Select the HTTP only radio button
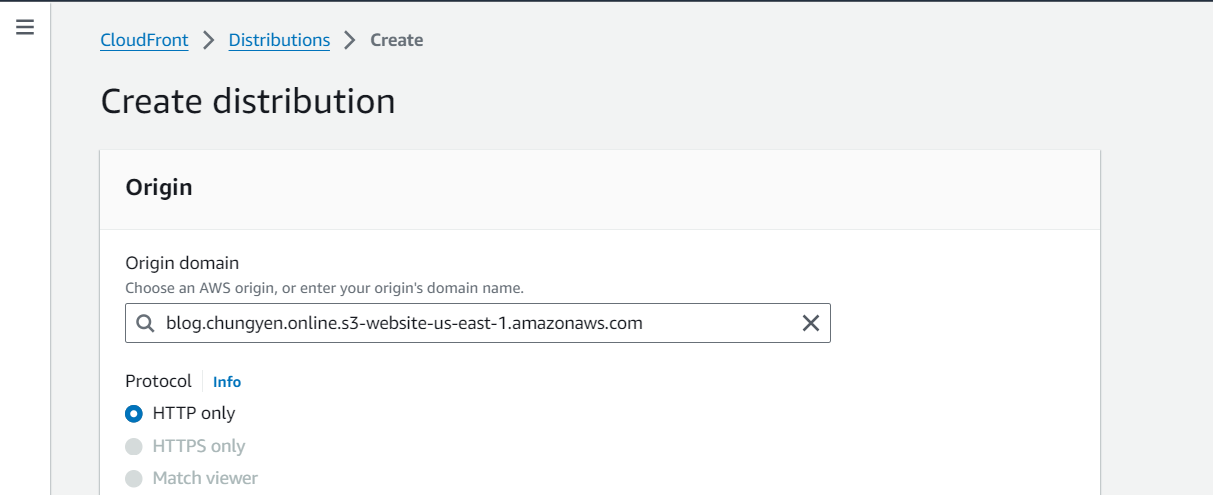 click(x=134, y=413)
